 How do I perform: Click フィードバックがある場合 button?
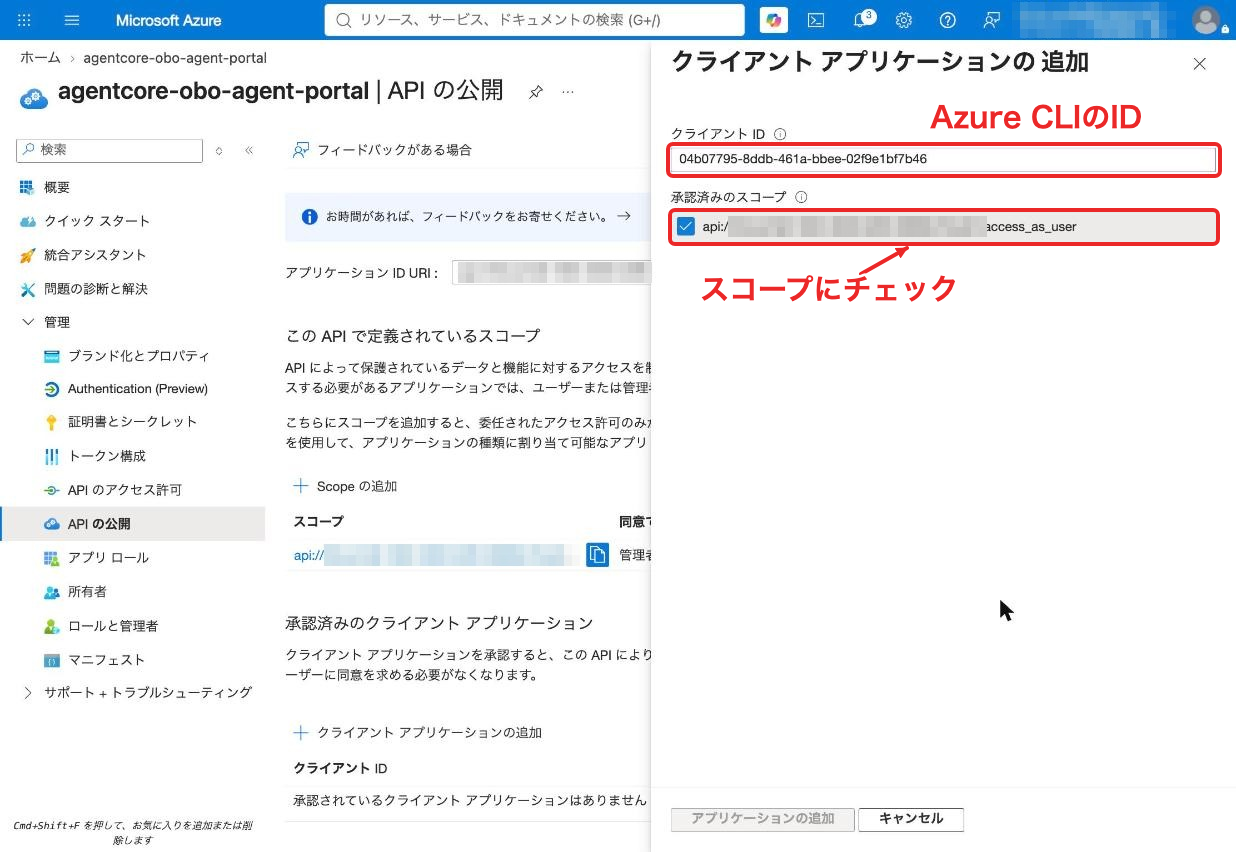382,150
